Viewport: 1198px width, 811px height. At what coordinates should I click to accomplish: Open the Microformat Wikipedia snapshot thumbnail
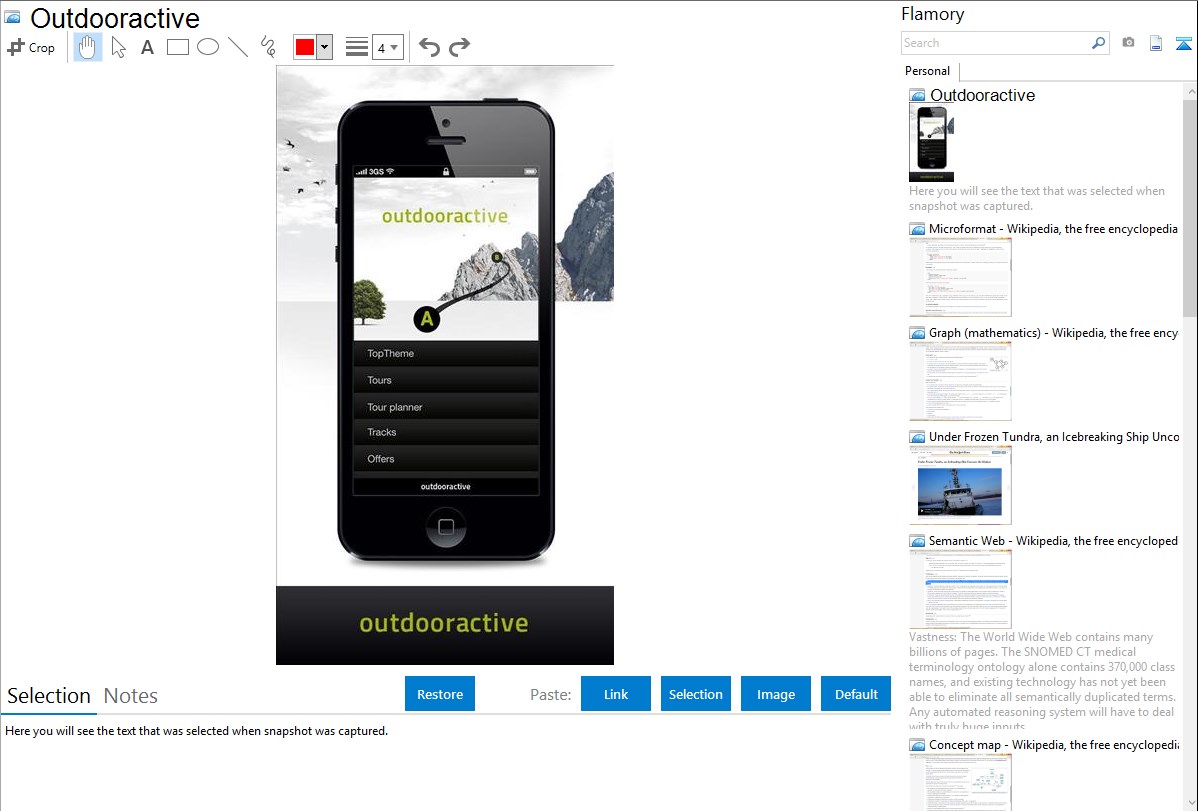click(960, 277)
